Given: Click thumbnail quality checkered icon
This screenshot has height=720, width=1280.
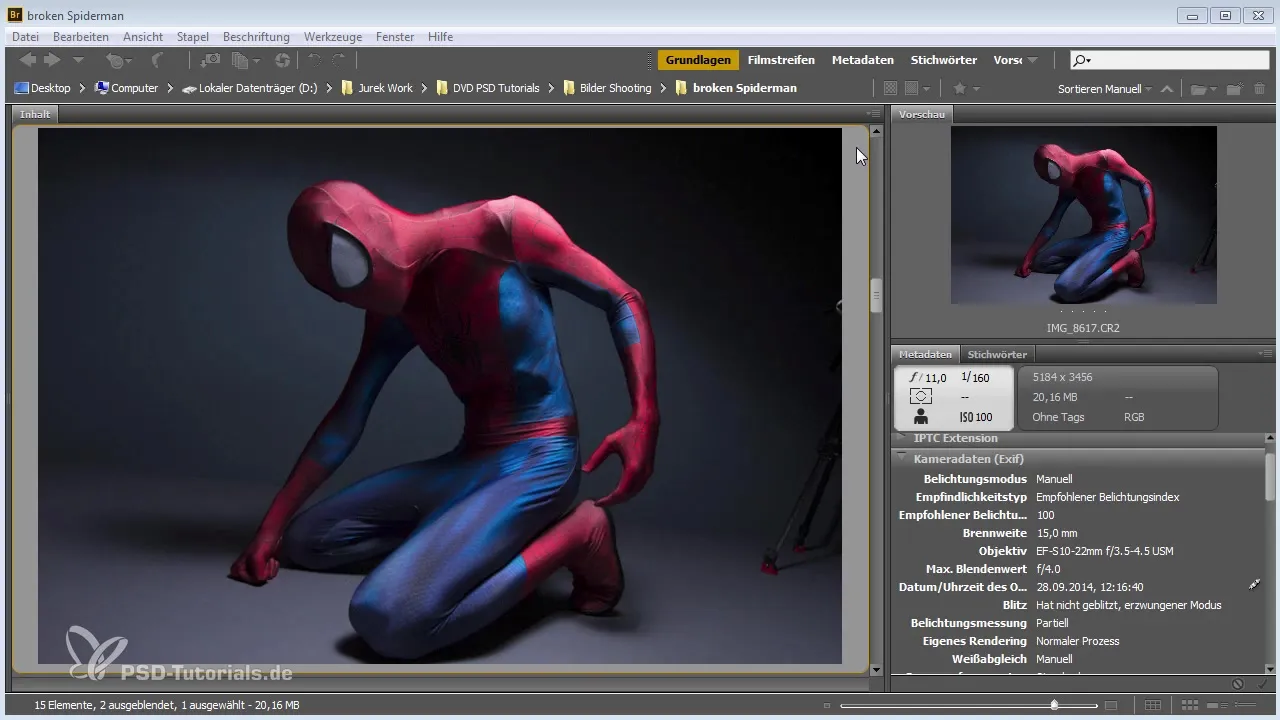Looking at the screenshot, I should [x=890, y=89].
